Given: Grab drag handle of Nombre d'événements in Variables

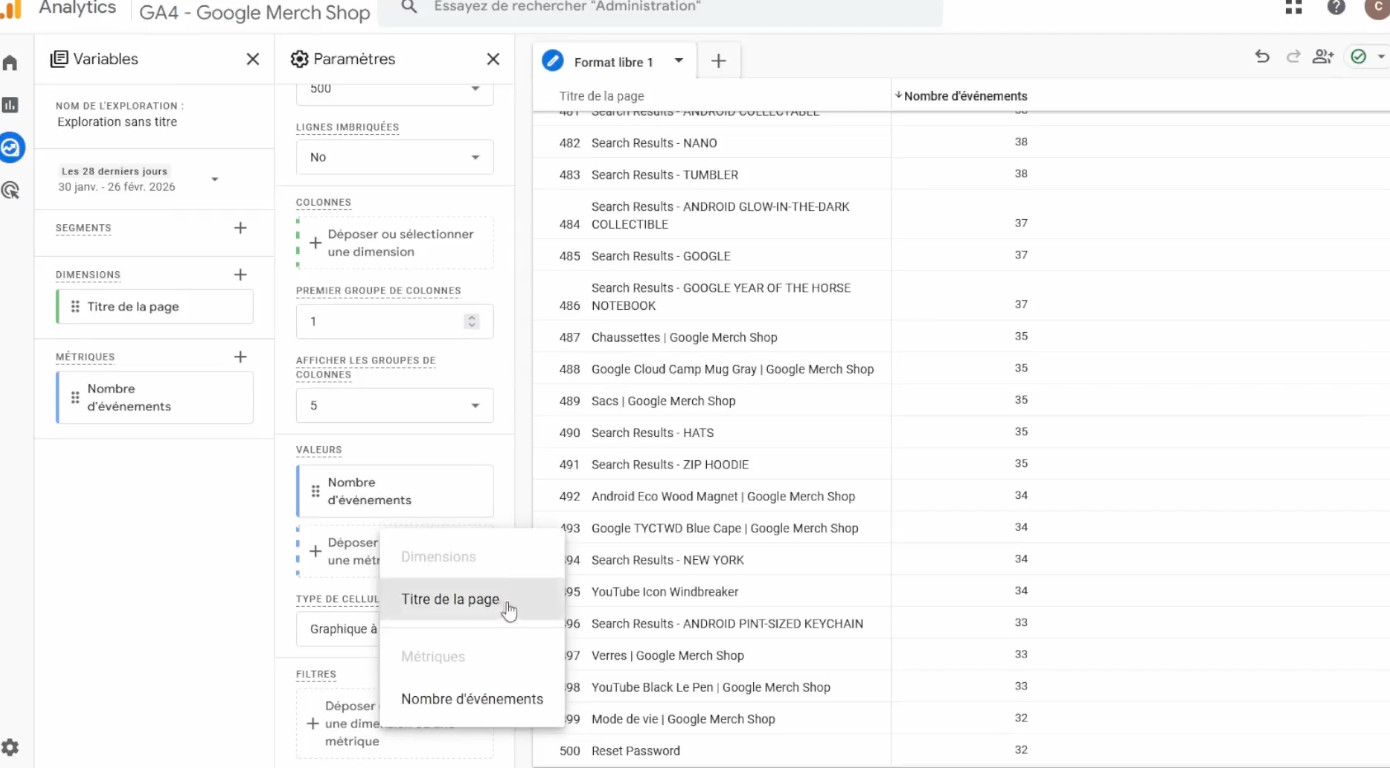Looking at the screenshot, I should pos(75,398).
